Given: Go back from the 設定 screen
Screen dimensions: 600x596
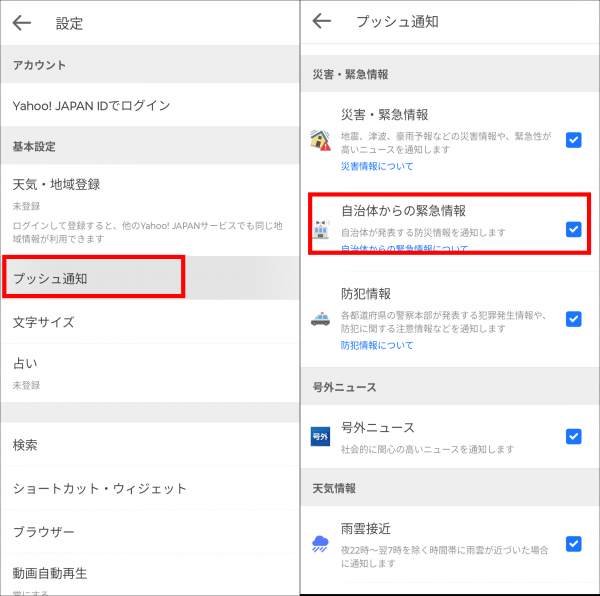Looking at the screenshot, I should point(21,23).
